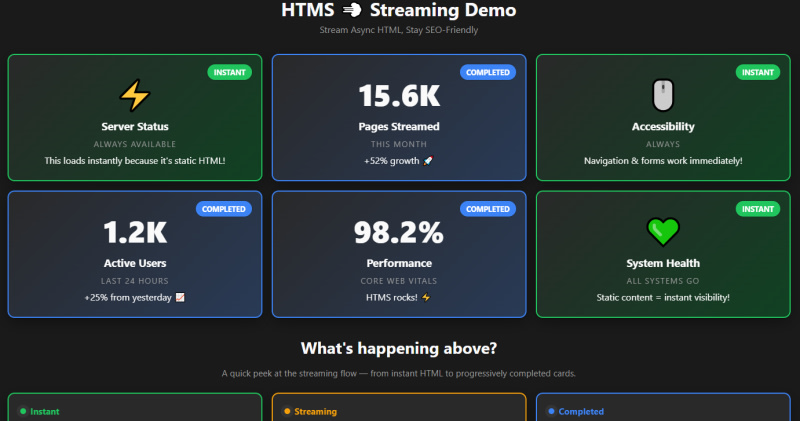This screenshot has width=800, height=421.
Task: Select the 15.6K pages streamed figure
Action: point(399,96)
